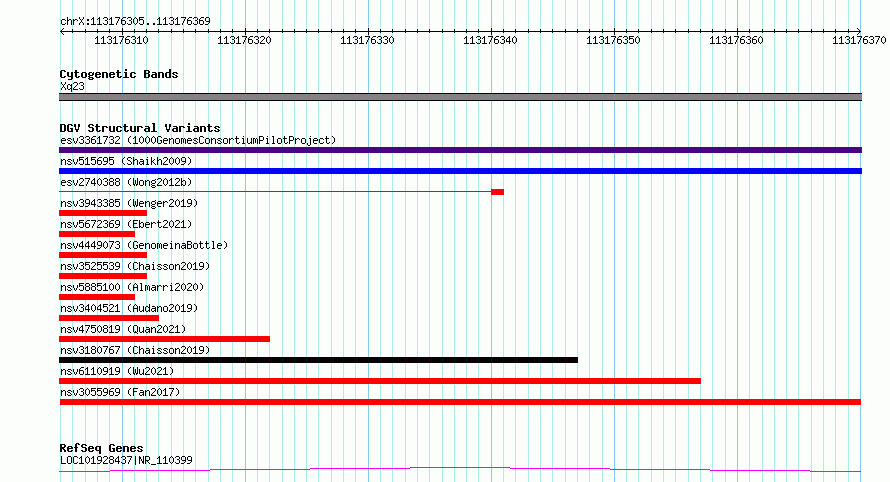Open variant nsv3180767 (Chaisson2019) label

pos(135,350)
